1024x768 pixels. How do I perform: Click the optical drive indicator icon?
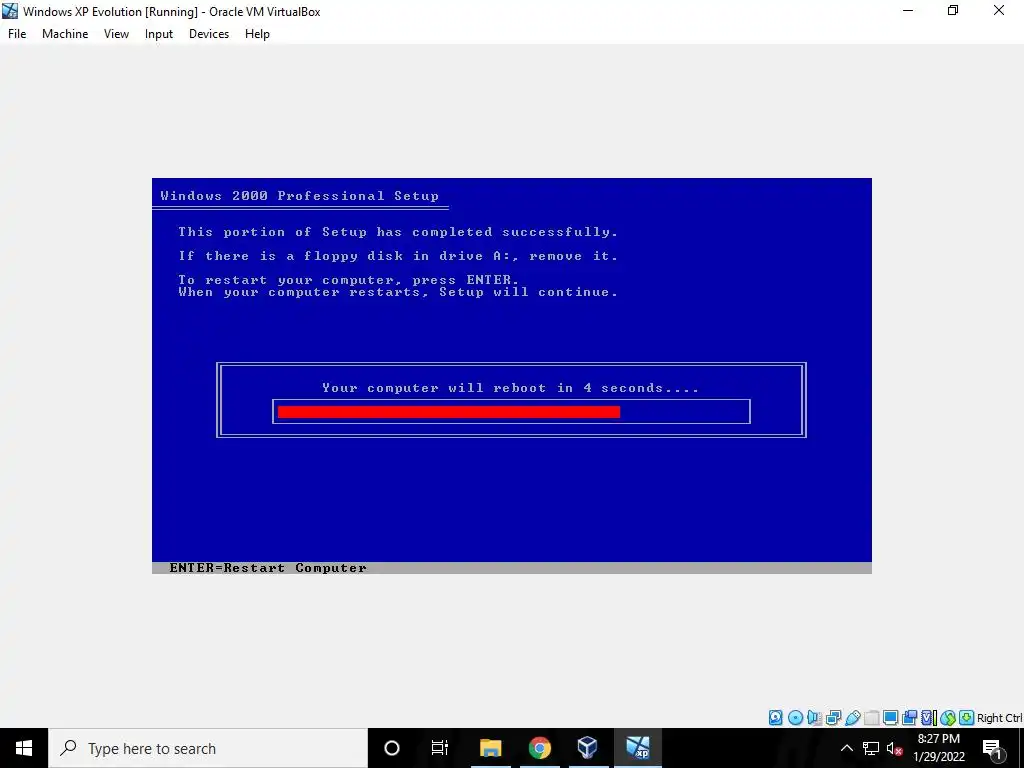tap(795, 718)
